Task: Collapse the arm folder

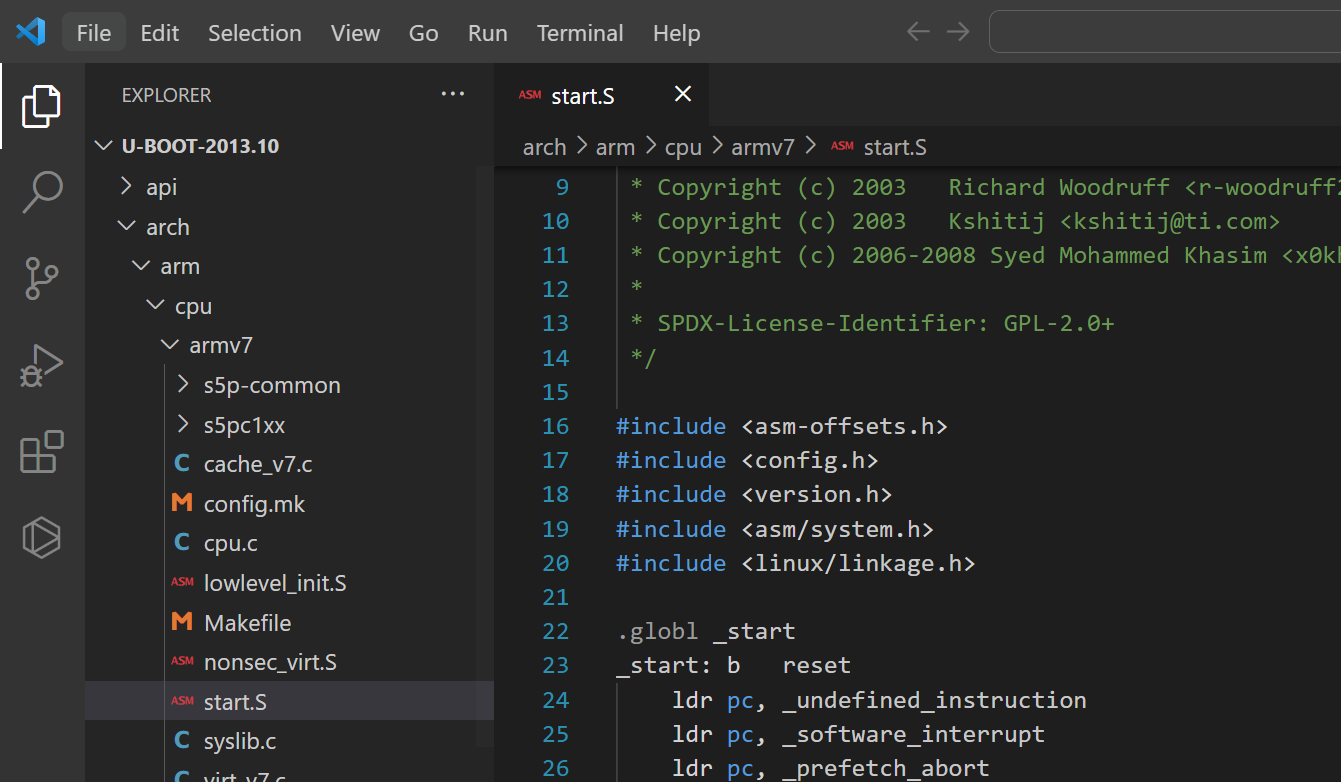Action: click(x=140, y=266)
